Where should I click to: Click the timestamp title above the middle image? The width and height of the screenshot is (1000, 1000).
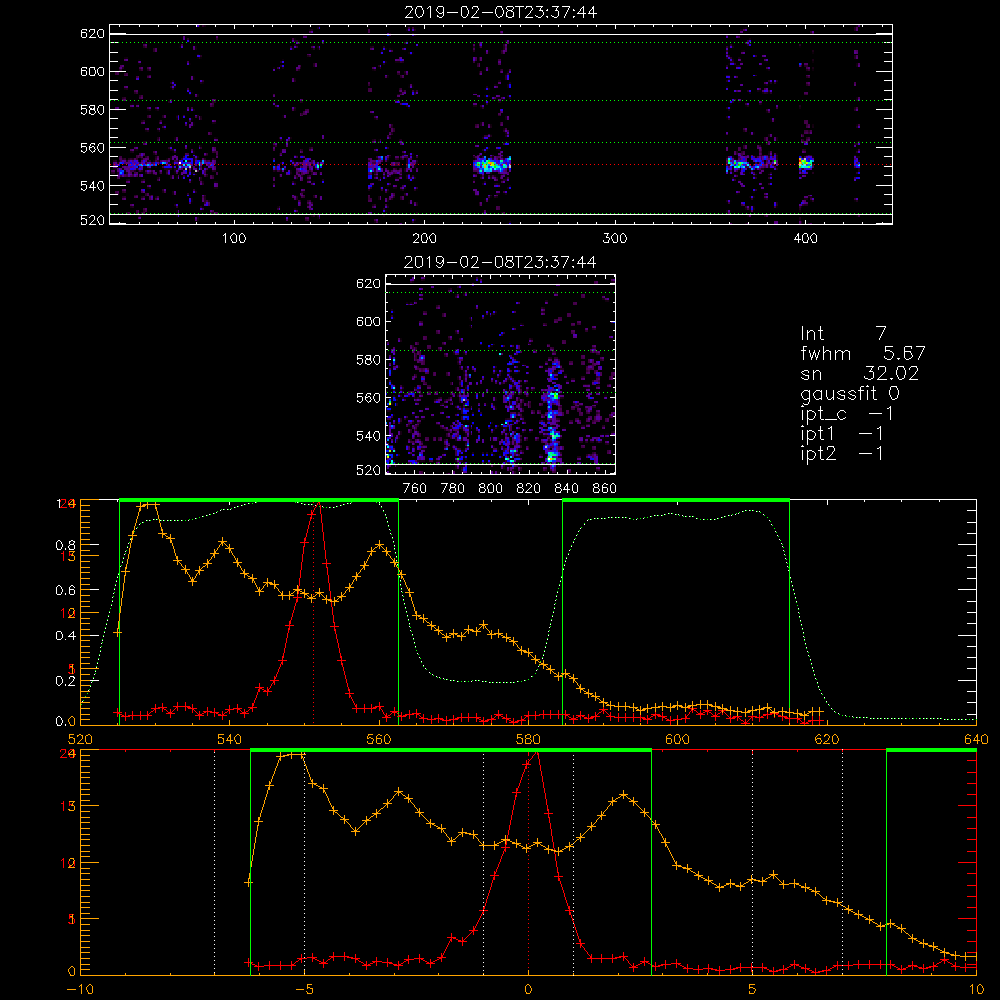[x=500, y=262]
